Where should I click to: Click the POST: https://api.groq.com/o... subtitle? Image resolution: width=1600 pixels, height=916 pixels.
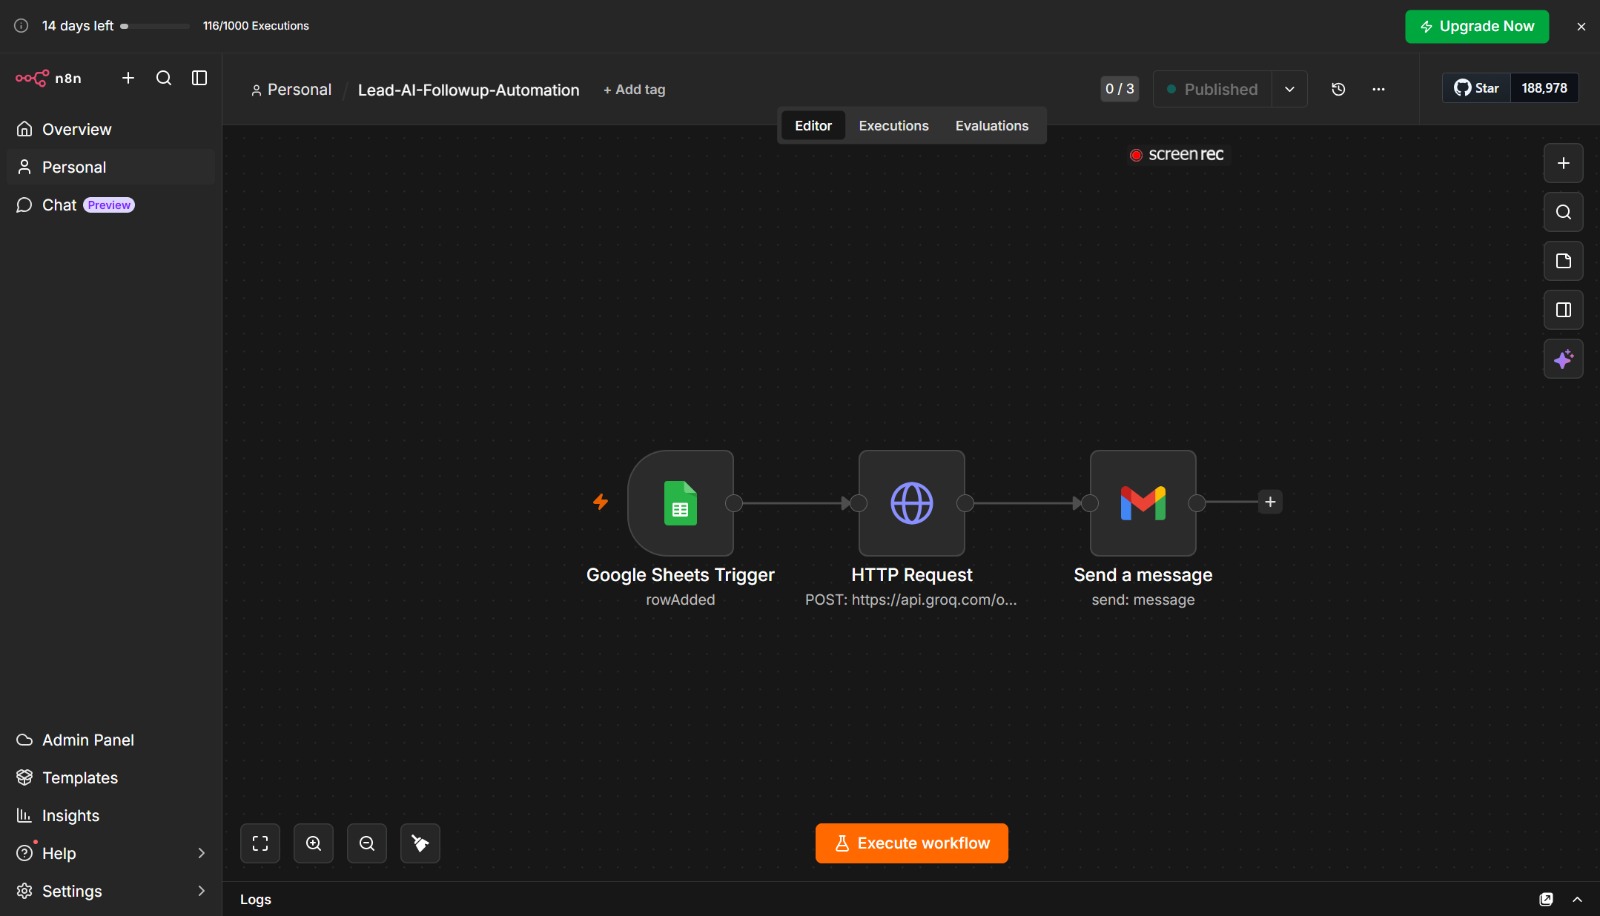[x=911, y=600]
